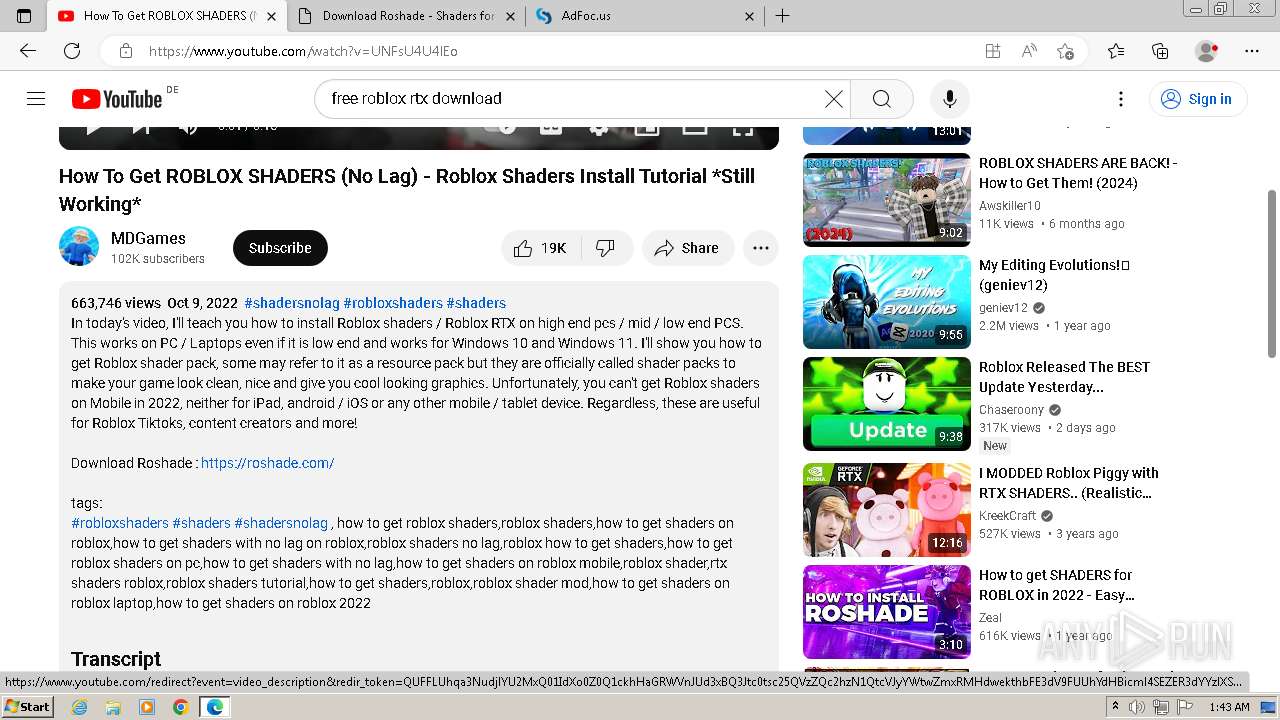Screen dimensions: 1280x720
Task: Open #robloxshaders tag in tags section
Action: click(x=120, y=523)
